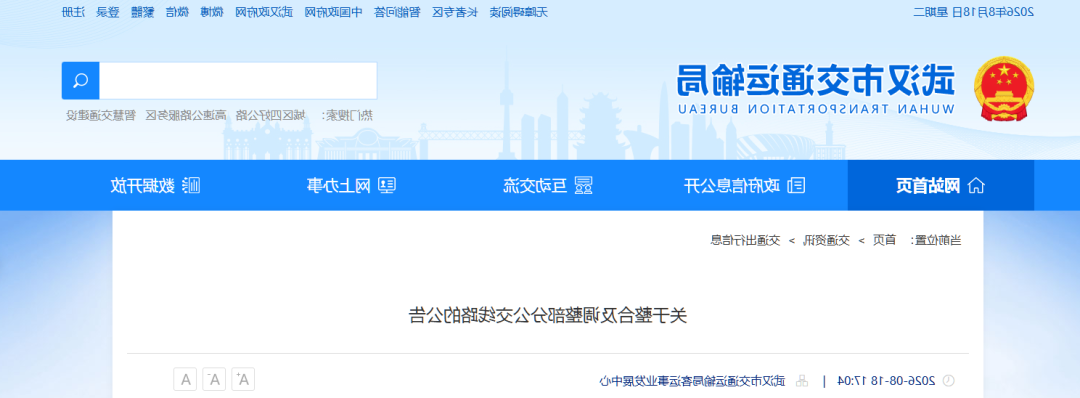Viewport: 1080px width, 398px height.
Task: Open the 微博 link in top bar
Action: 211,12
